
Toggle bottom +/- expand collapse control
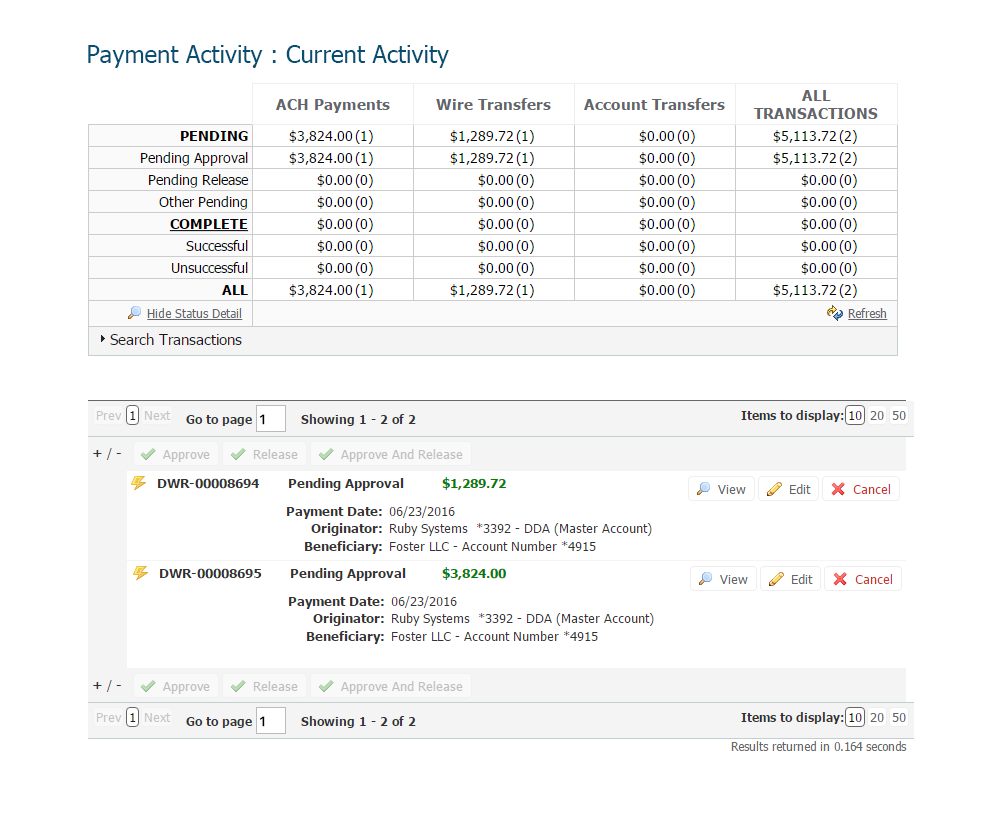point(107,685)
